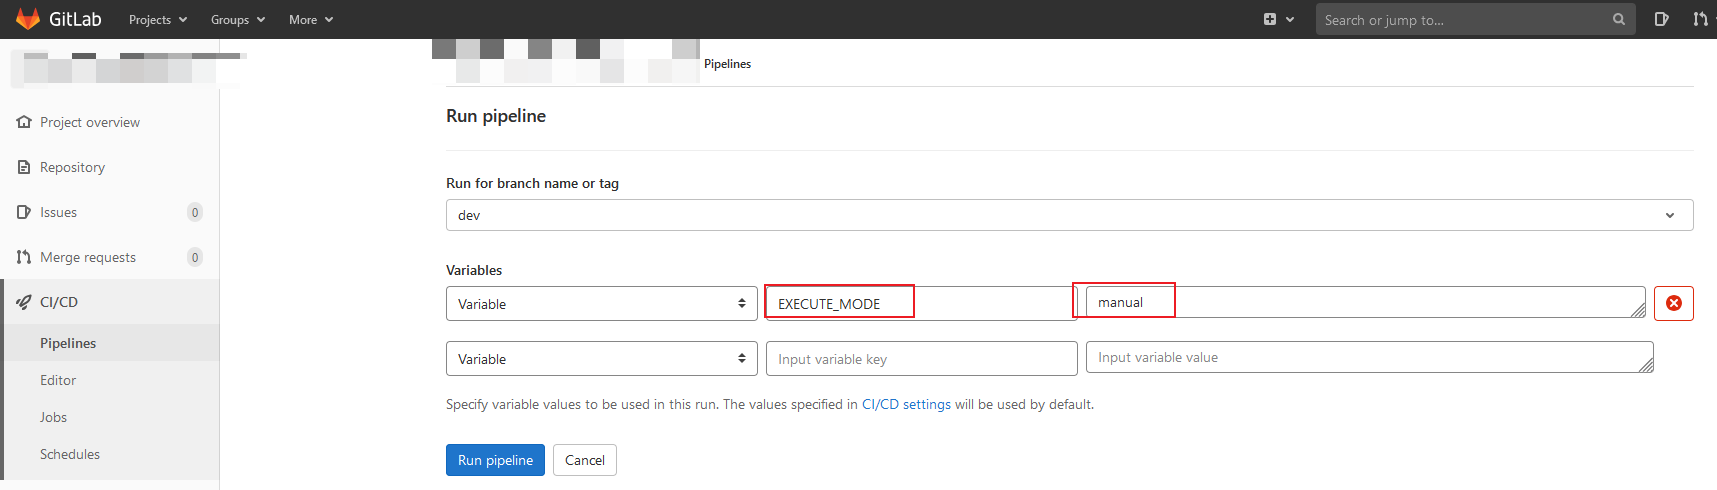This screenshot has height=490, width=1717.
Task: Expand the Projects dropdown menu
Action: (157, 20)
